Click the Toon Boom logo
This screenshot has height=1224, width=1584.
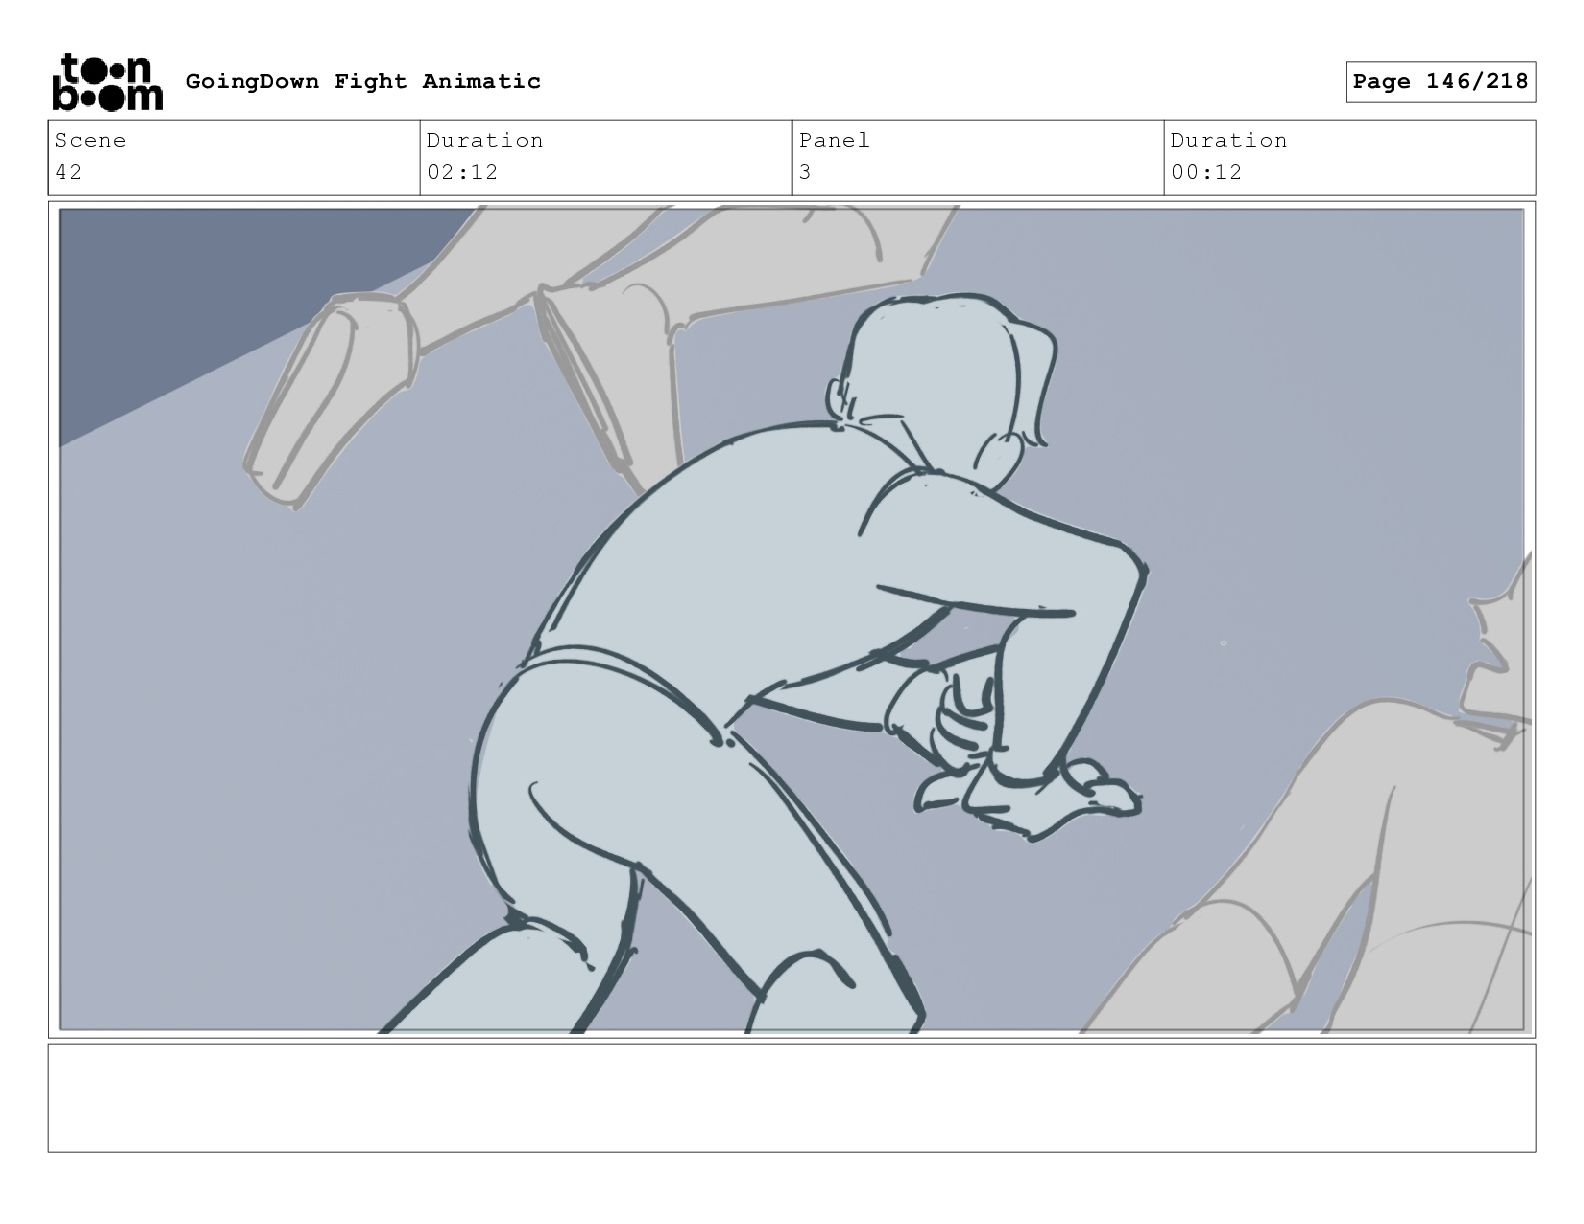coord(107,82)
